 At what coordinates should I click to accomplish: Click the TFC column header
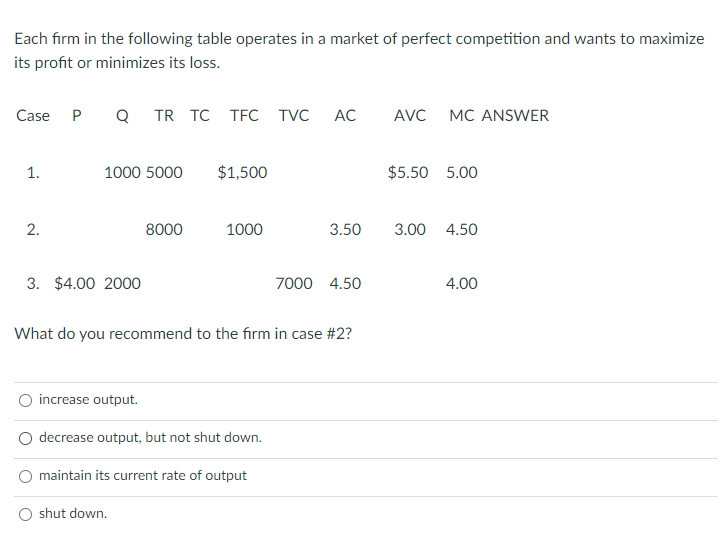tap(244, 115)
